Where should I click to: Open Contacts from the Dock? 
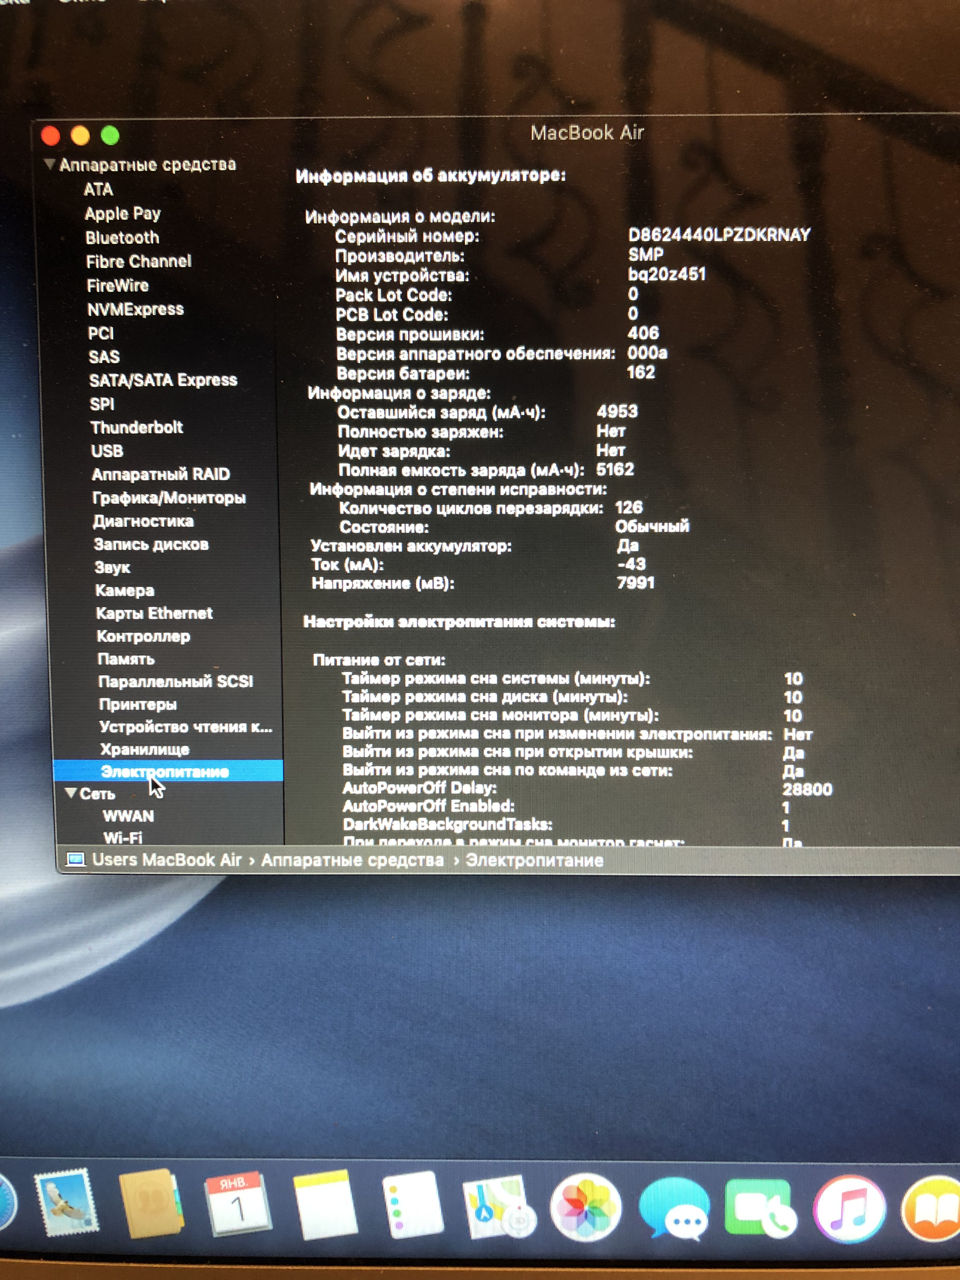tap(151, 1204)
